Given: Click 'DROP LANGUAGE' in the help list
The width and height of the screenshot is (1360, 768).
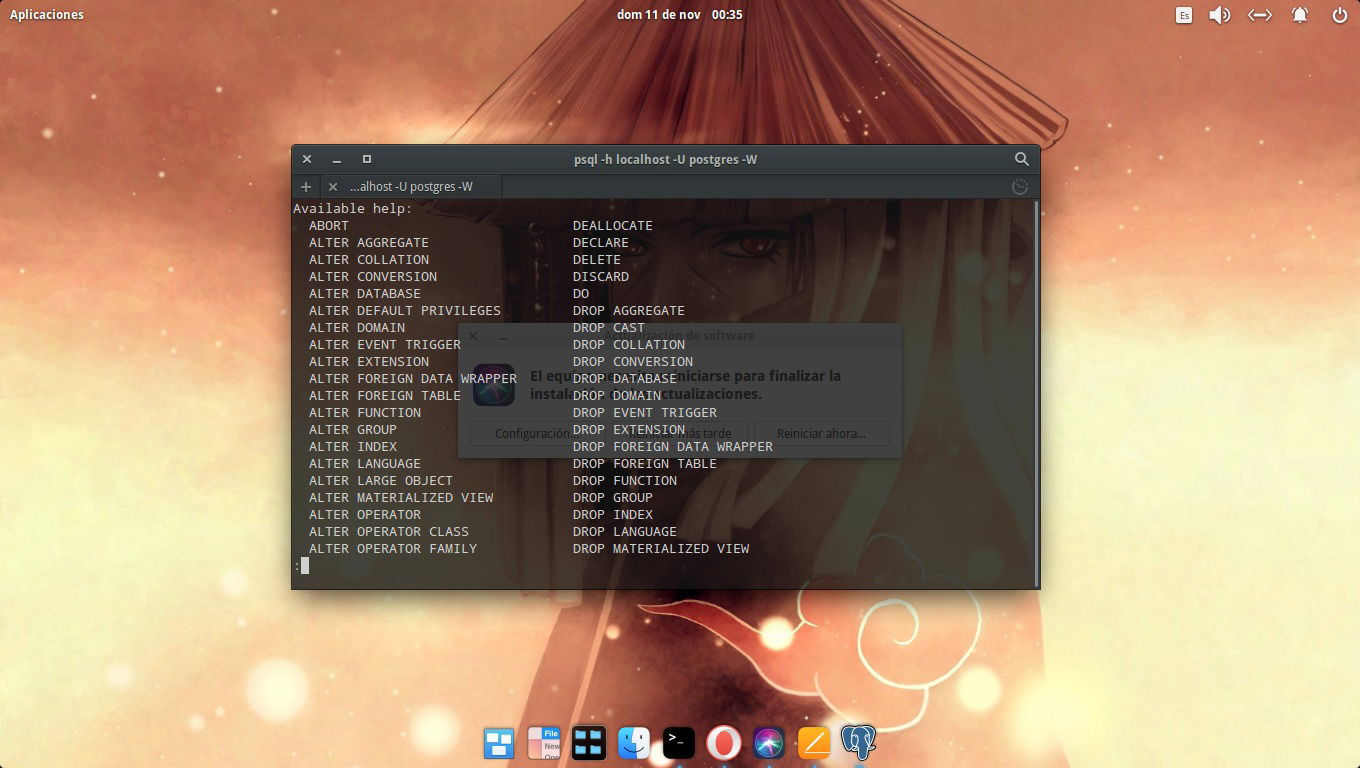Looking at the screenshot, I should click(x=625, y=531).
